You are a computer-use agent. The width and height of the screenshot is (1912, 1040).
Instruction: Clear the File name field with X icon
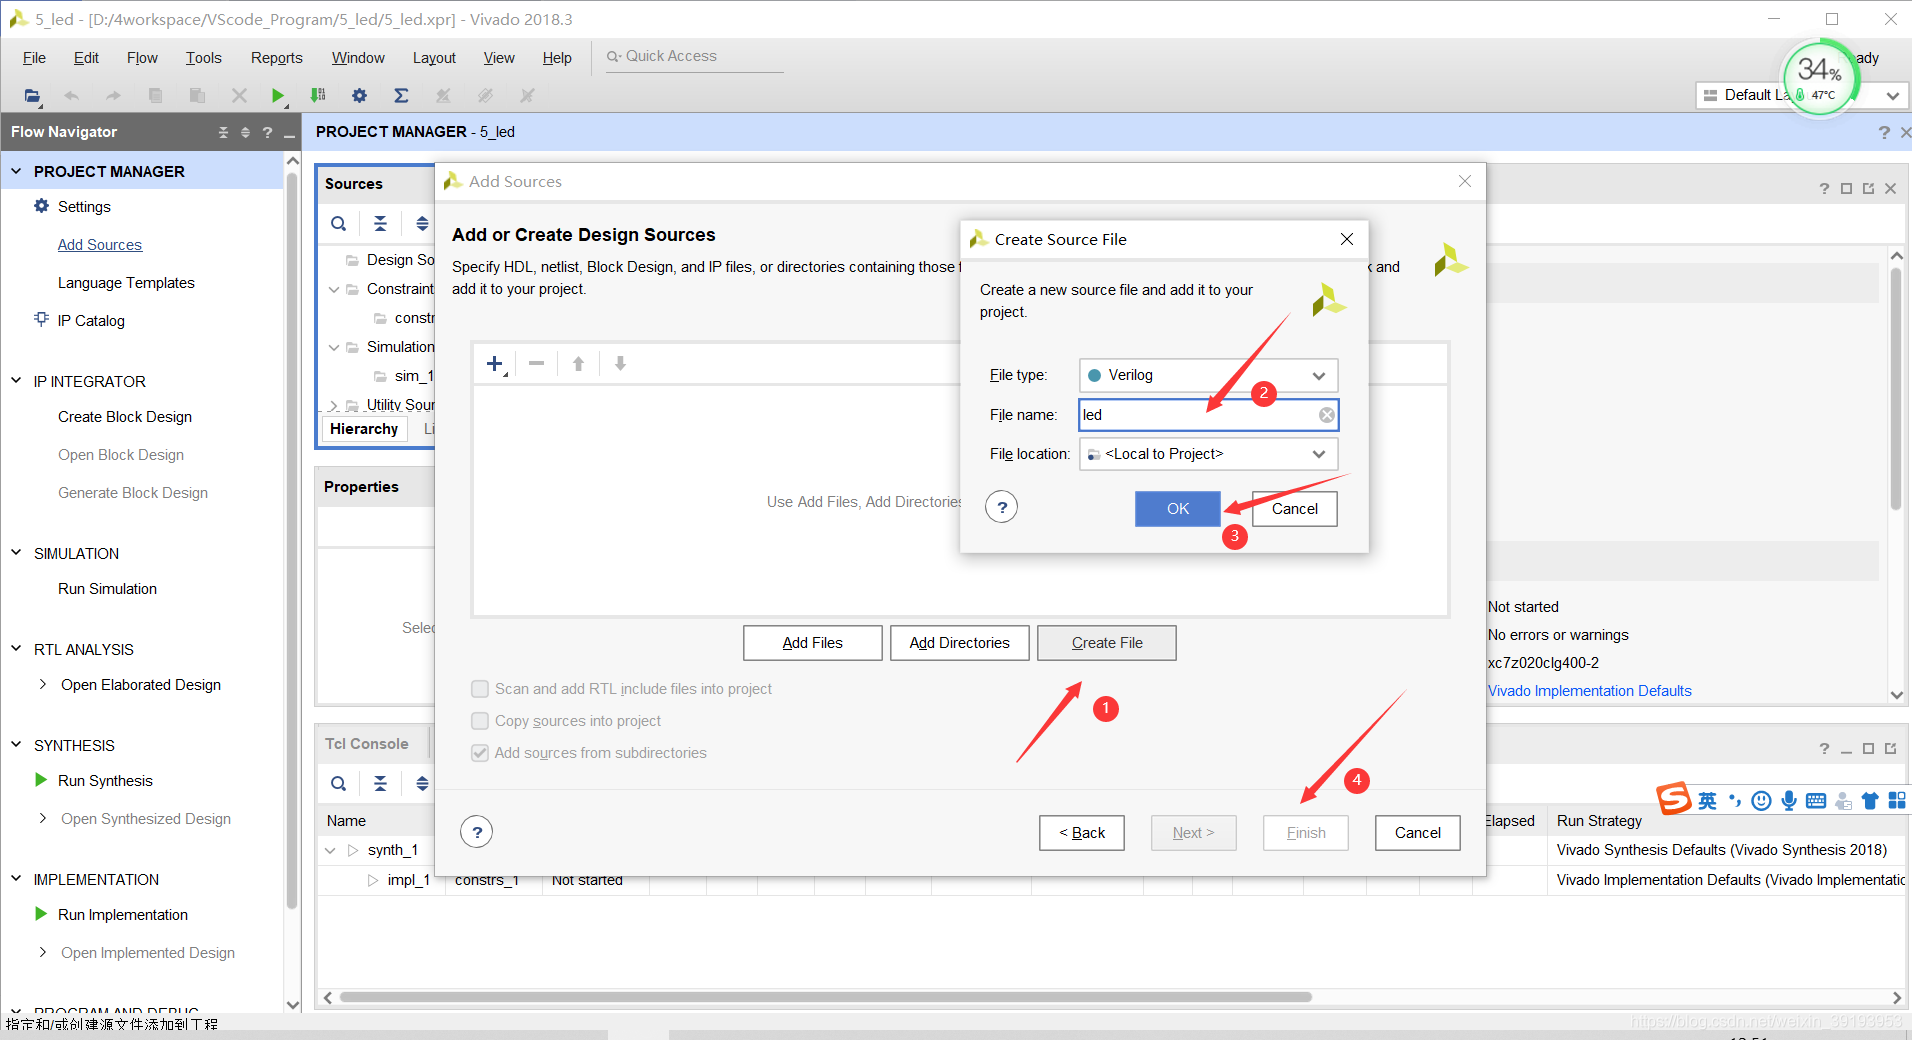click(1326, 415)
